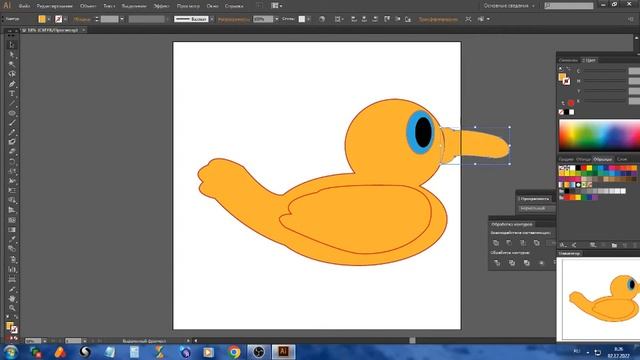
Task: Select the Shape Builder tool
Action: 12,200
